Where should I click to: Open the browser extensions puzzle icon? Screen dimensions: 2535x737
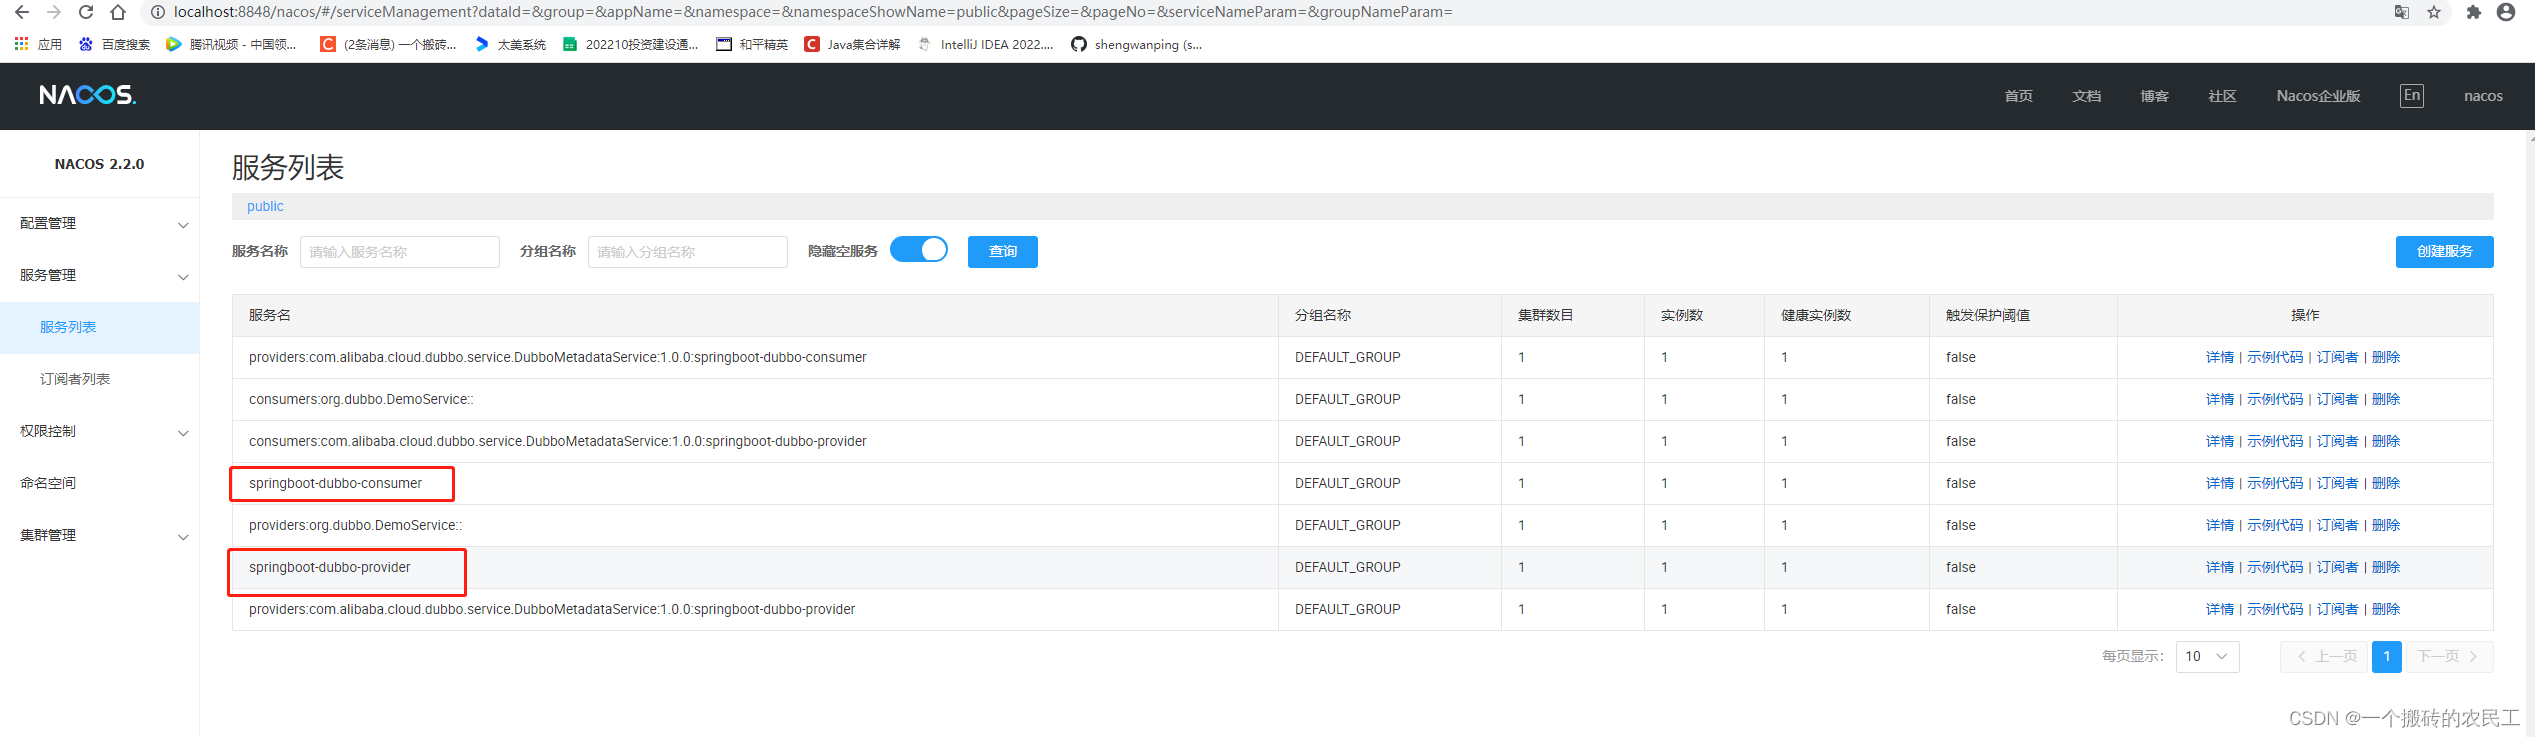click(x=2473, y=12)
